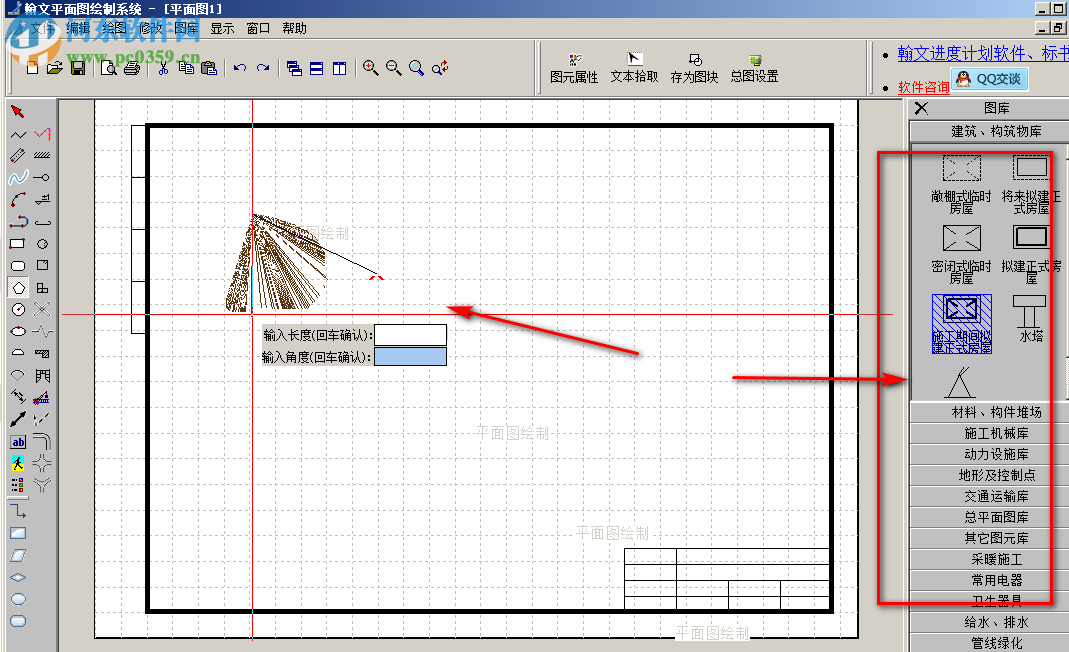Click the 图元属性 button
The width and height of the screenshot is (1069, 652).
point(574,68)
